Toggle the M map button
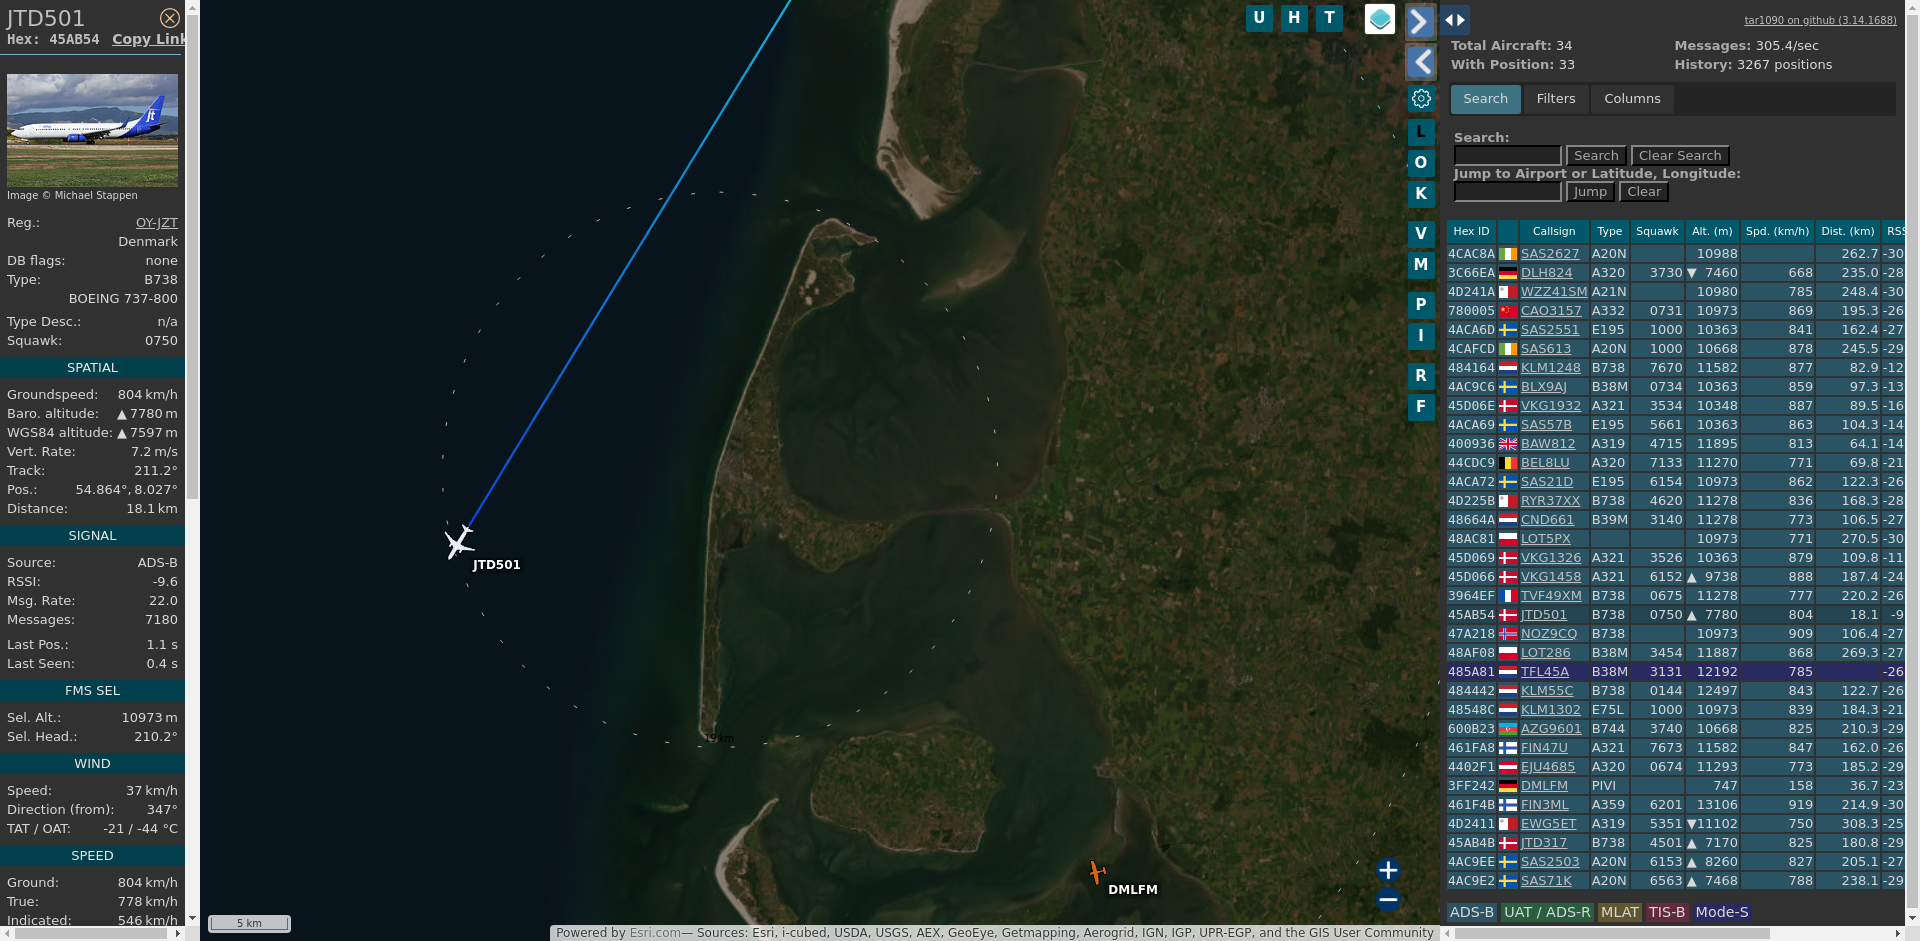This screenshot has width=1920, height=941. pyautogui.click(x=1421, y=265)
